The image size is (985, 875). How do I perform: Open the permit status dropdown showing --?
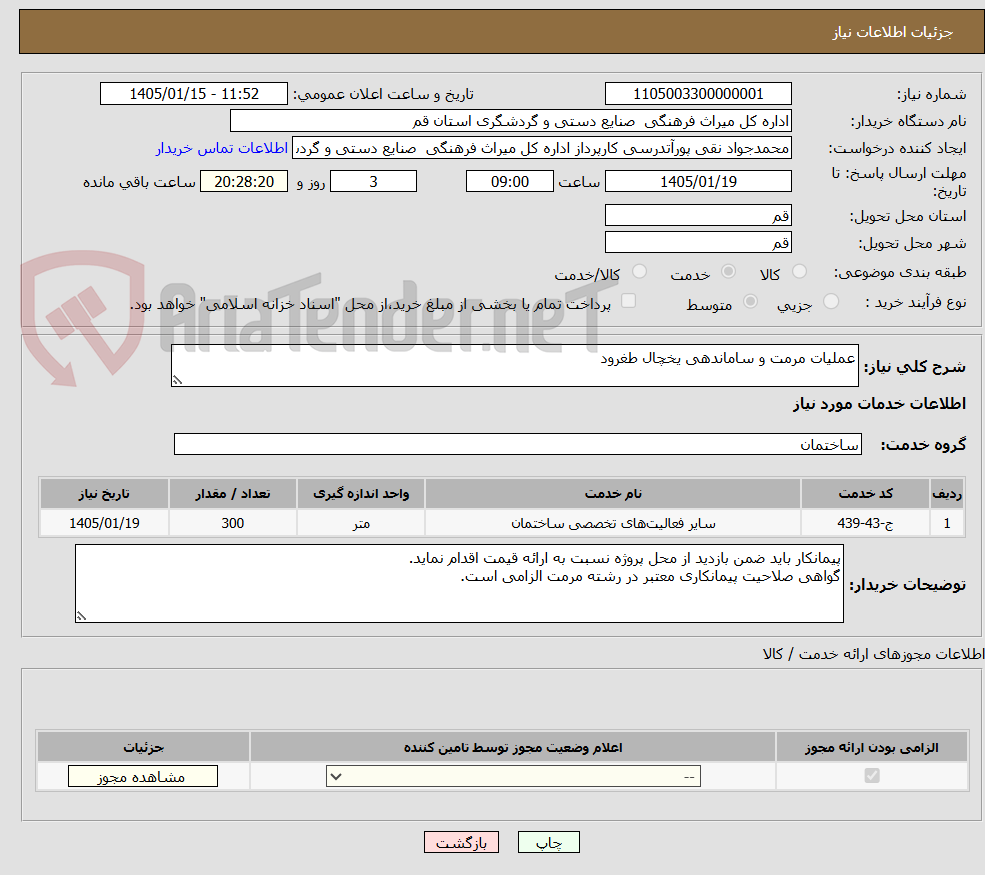[x=513, y=776]
